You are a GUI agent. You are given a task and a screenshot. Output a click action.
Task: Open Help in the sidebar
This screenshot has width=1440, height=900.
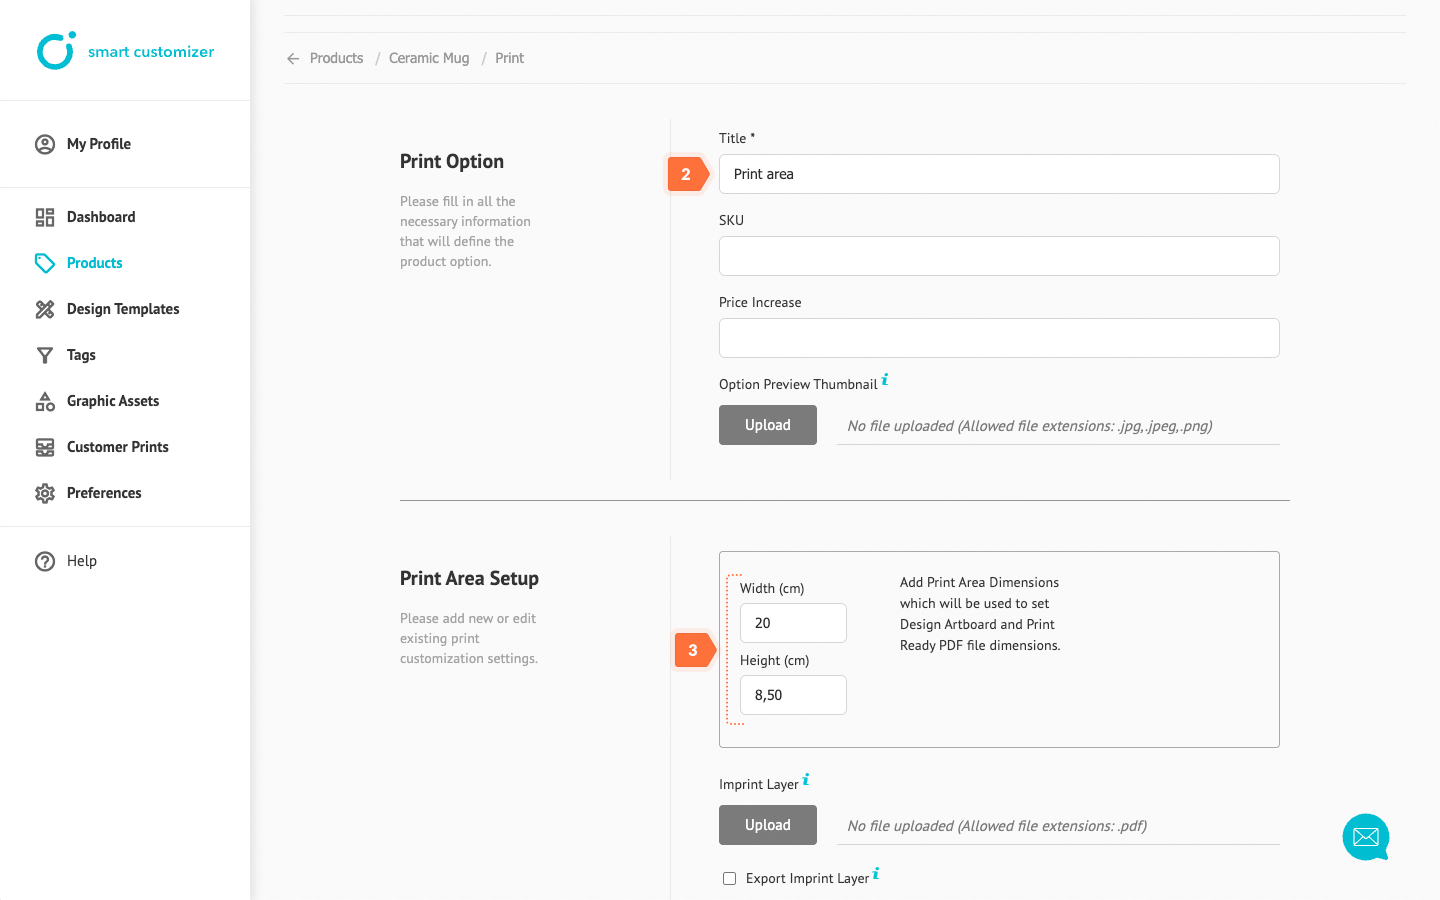pyautogui.click(x=82, y=561)
